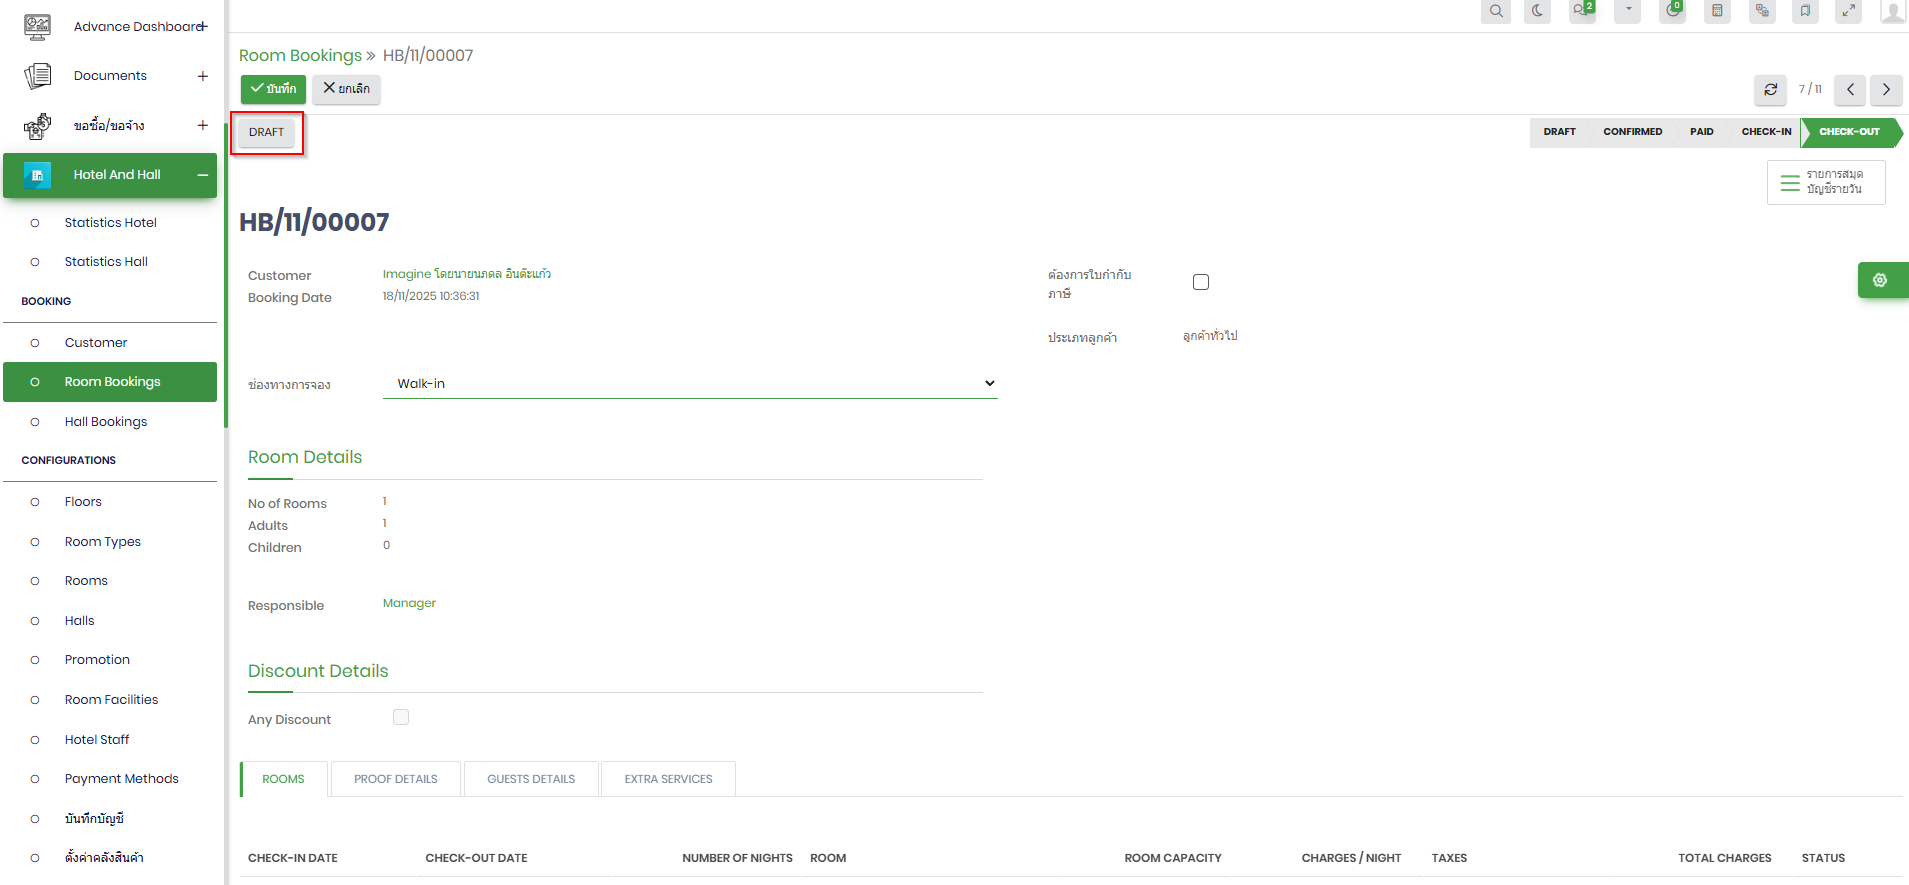Viewport: 1909px width, 885px height.
Task: Open the Walk-in booking channel dropdown
Action: 690,384
